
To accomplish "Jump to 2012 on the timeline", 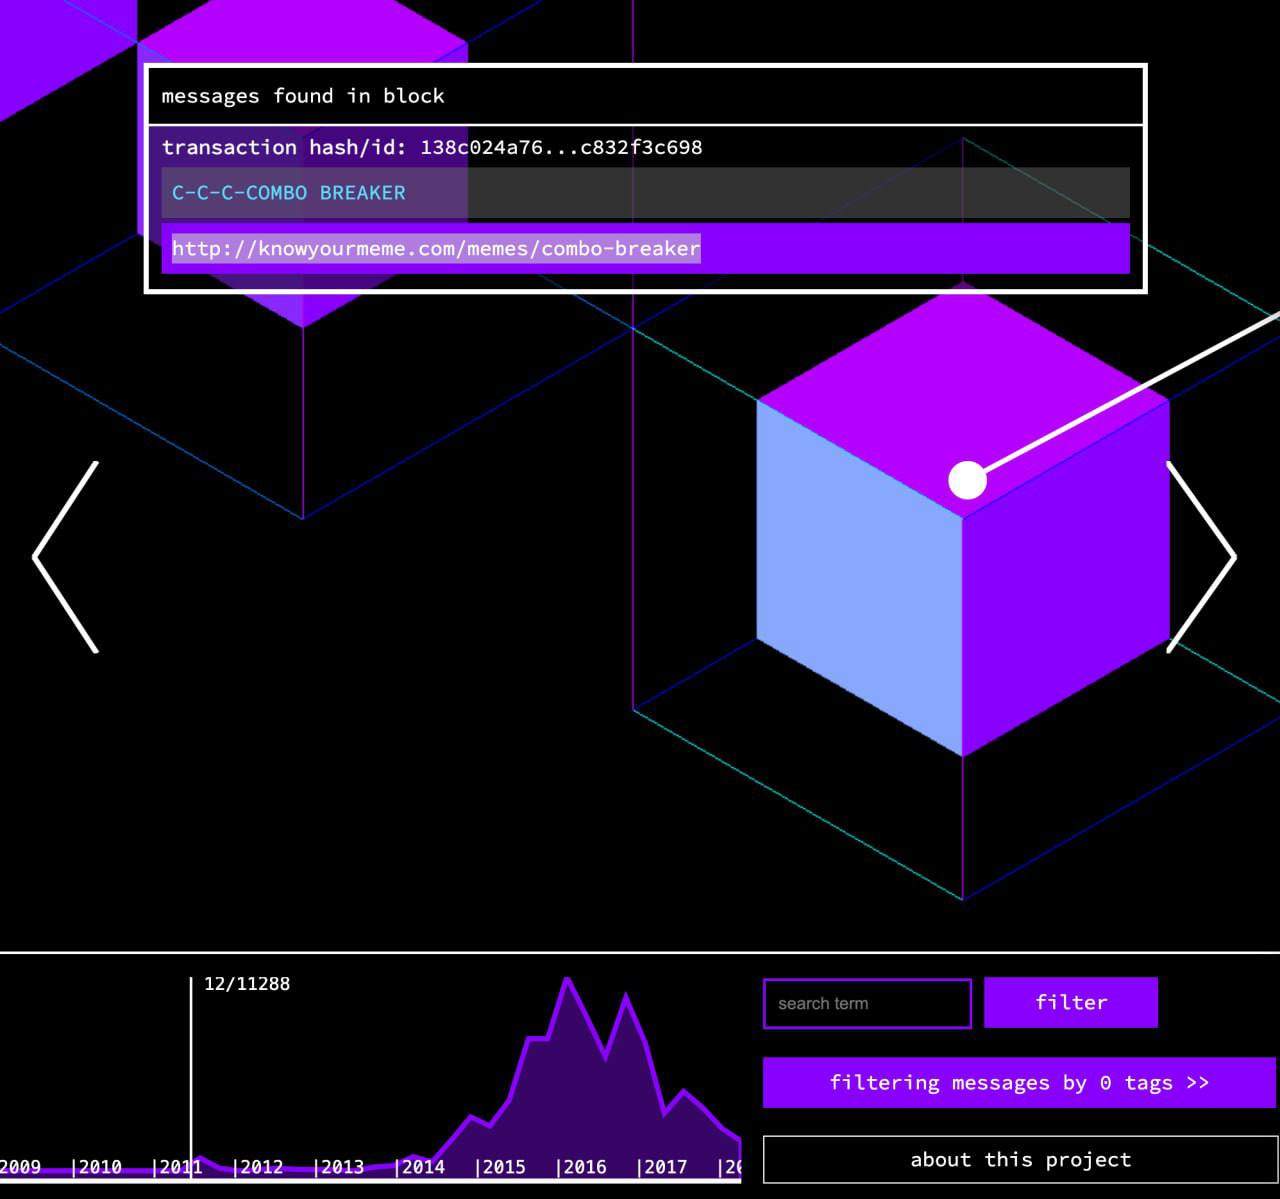I will pos(258,1167).
